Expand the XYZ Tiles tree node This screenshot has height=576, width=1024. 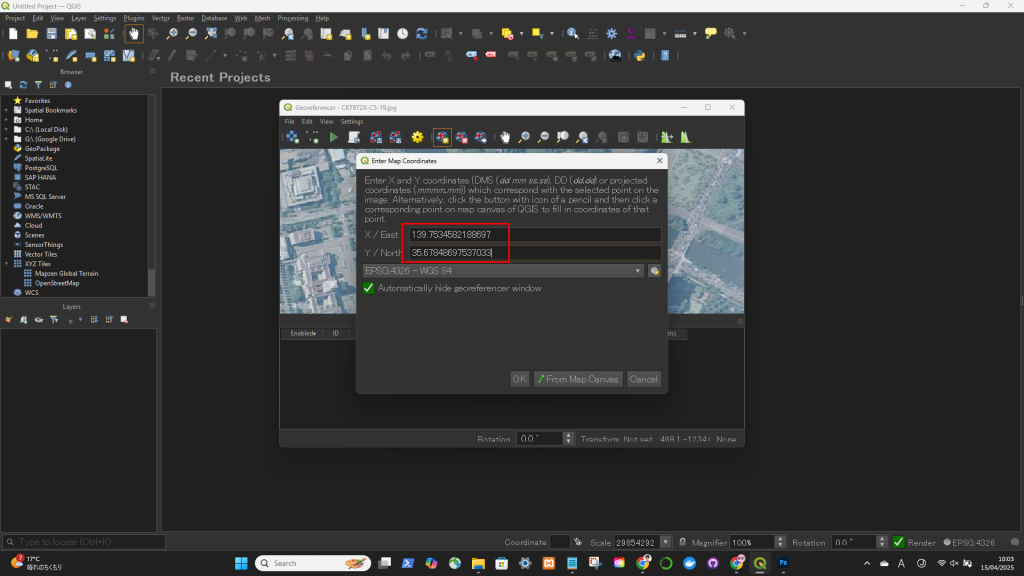point(7,264)
